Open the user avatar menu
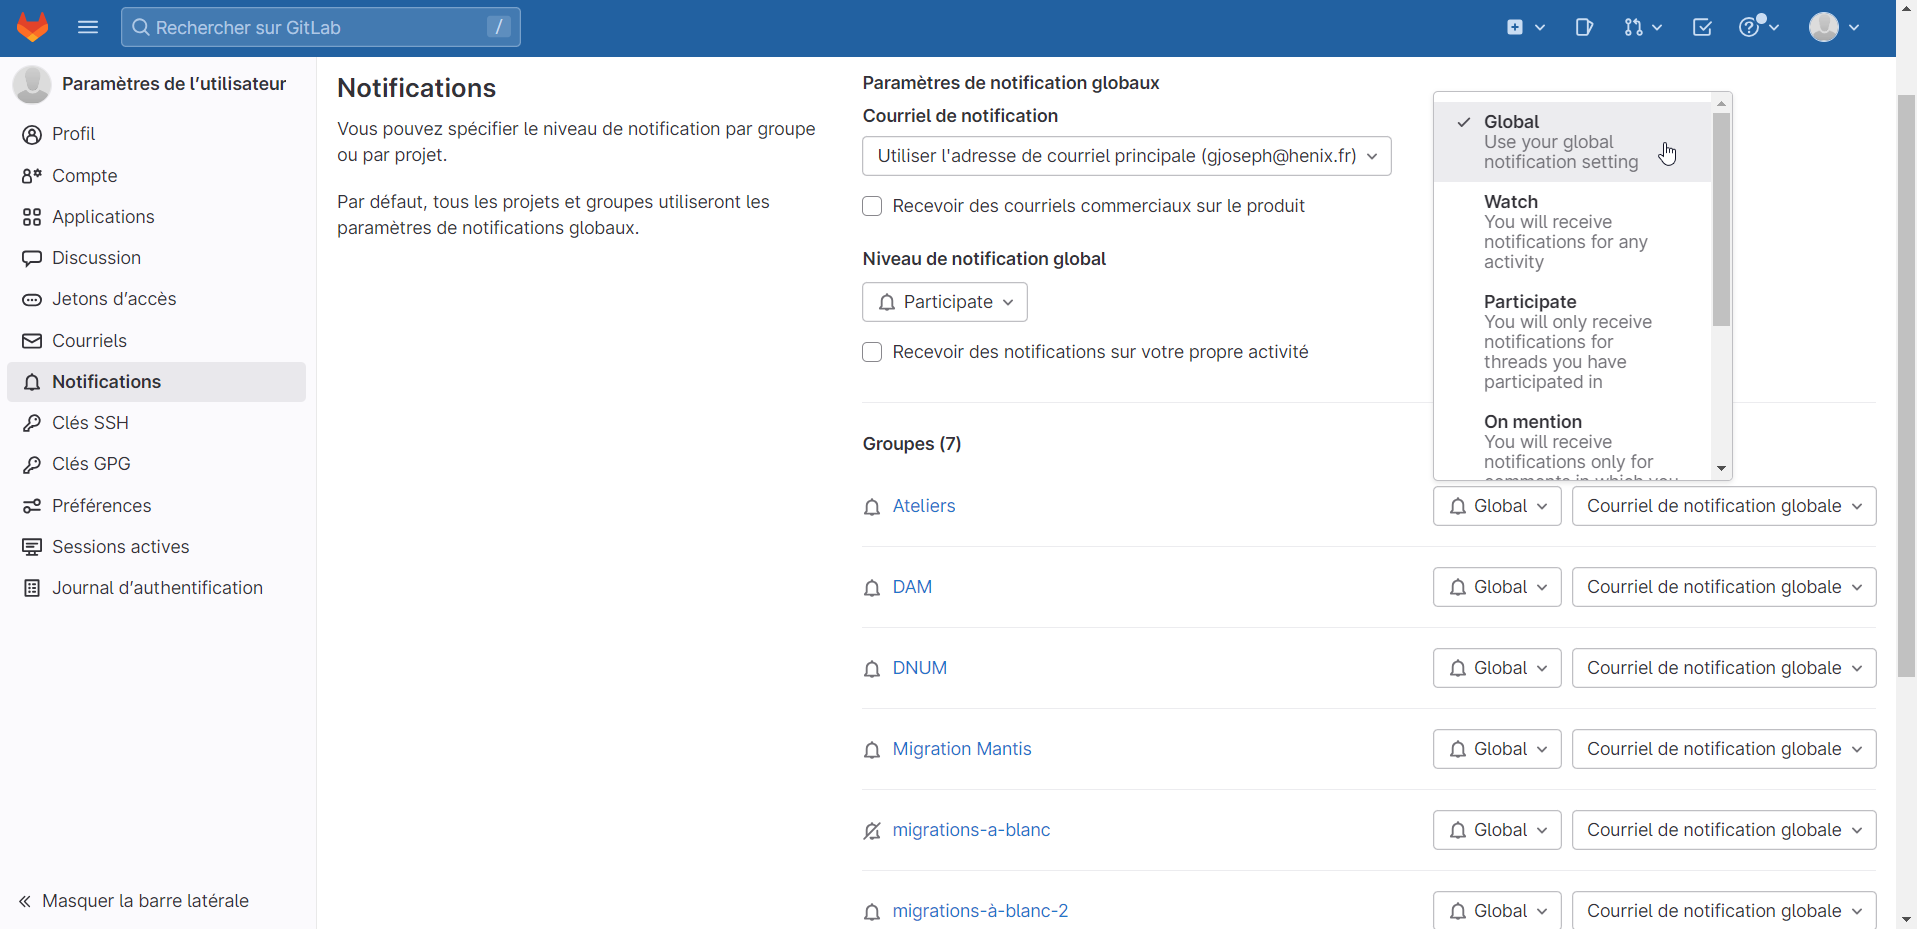The image size is (1917, 929). click(x=1833, y=27)
